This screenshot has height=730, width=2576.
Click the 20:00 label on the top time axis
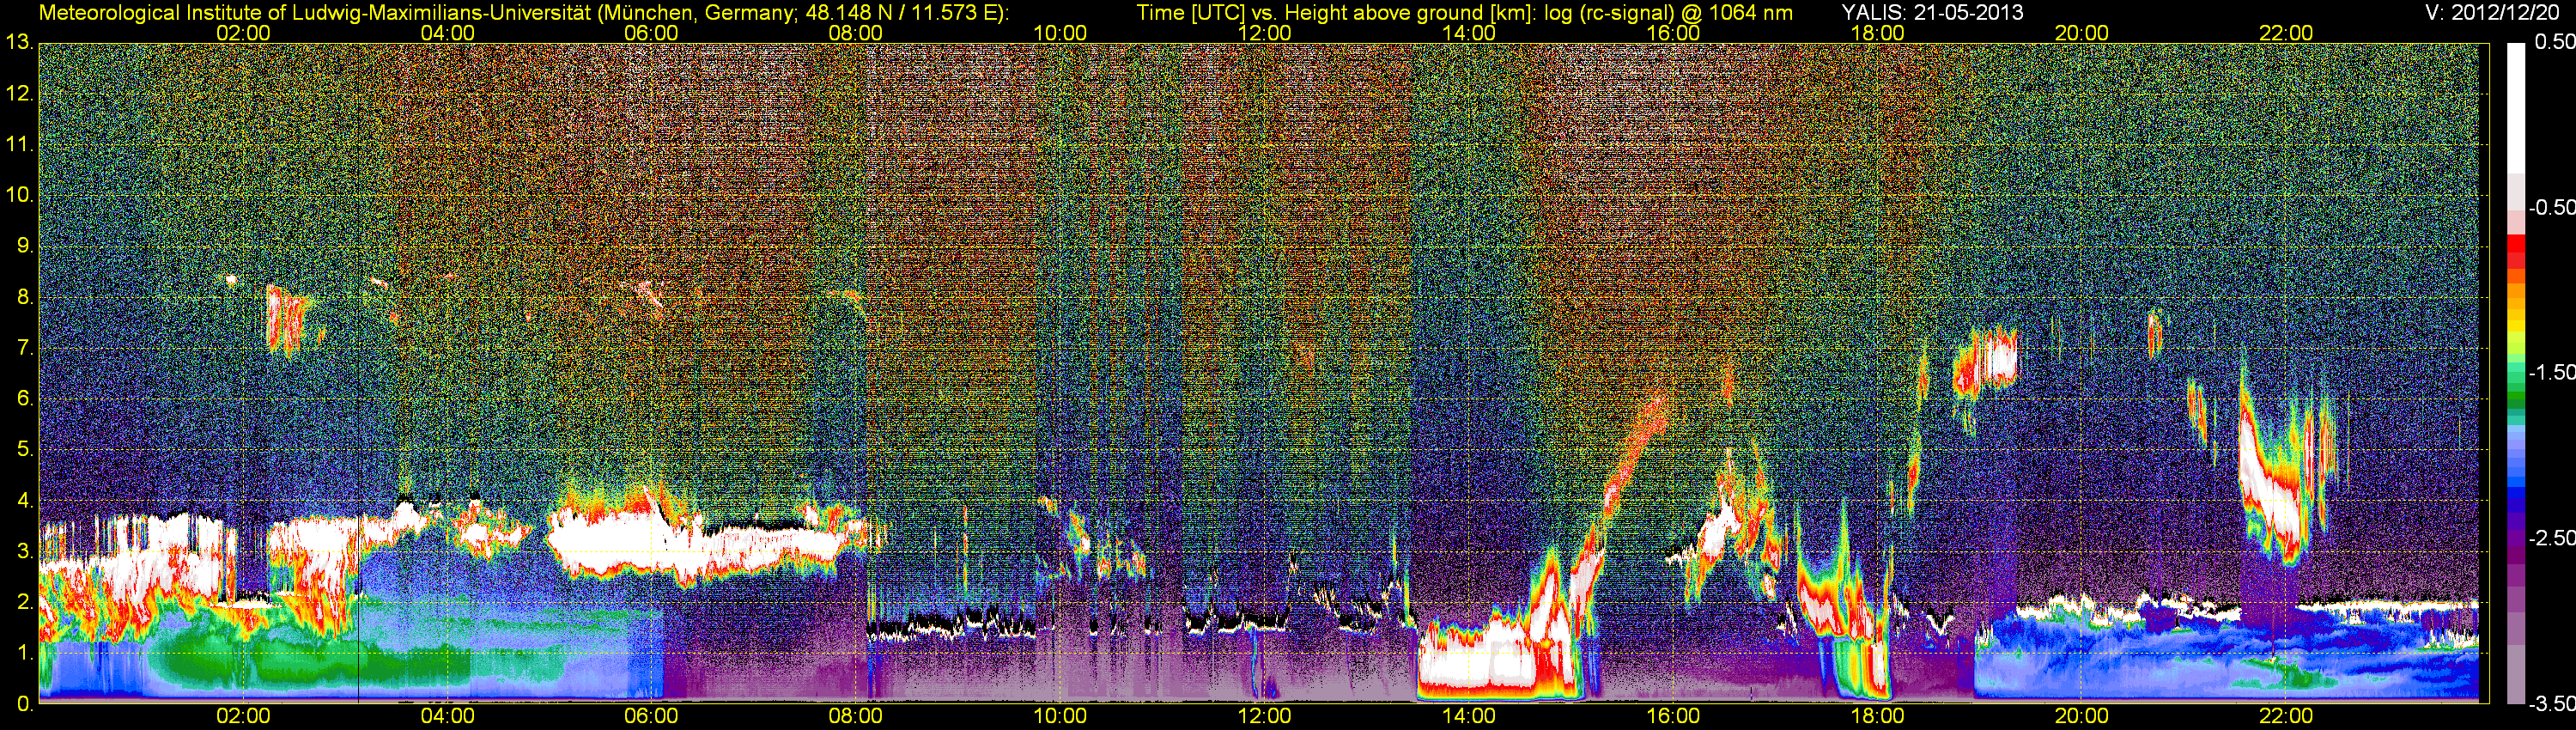click(x=2082, y=33)
